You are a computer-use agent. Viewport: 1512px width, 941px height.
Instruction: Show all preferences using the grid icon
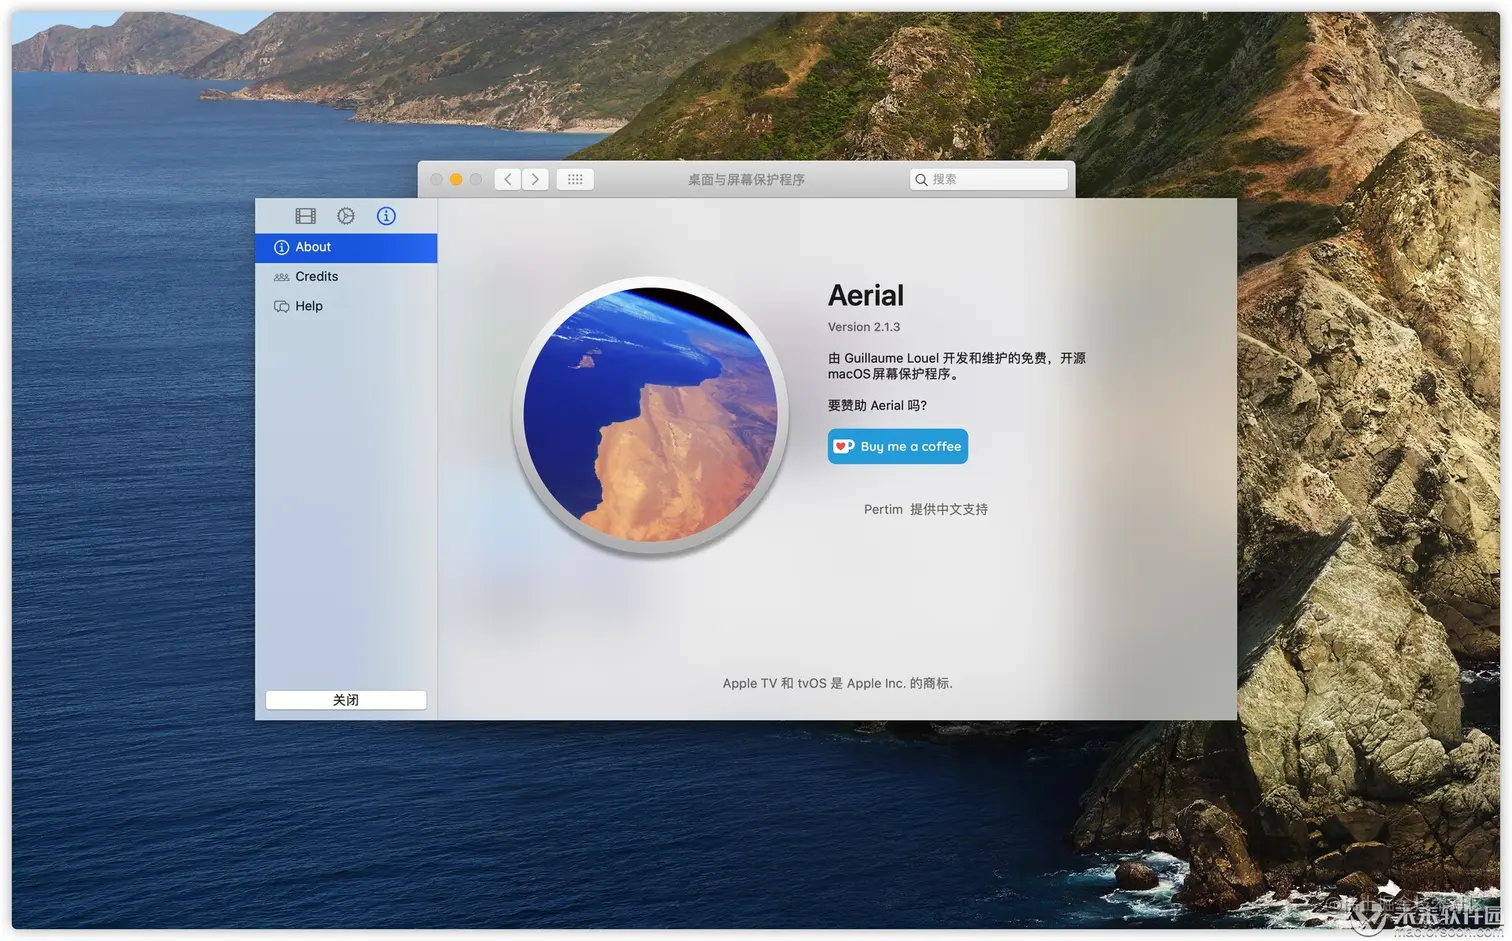point(575,180)
